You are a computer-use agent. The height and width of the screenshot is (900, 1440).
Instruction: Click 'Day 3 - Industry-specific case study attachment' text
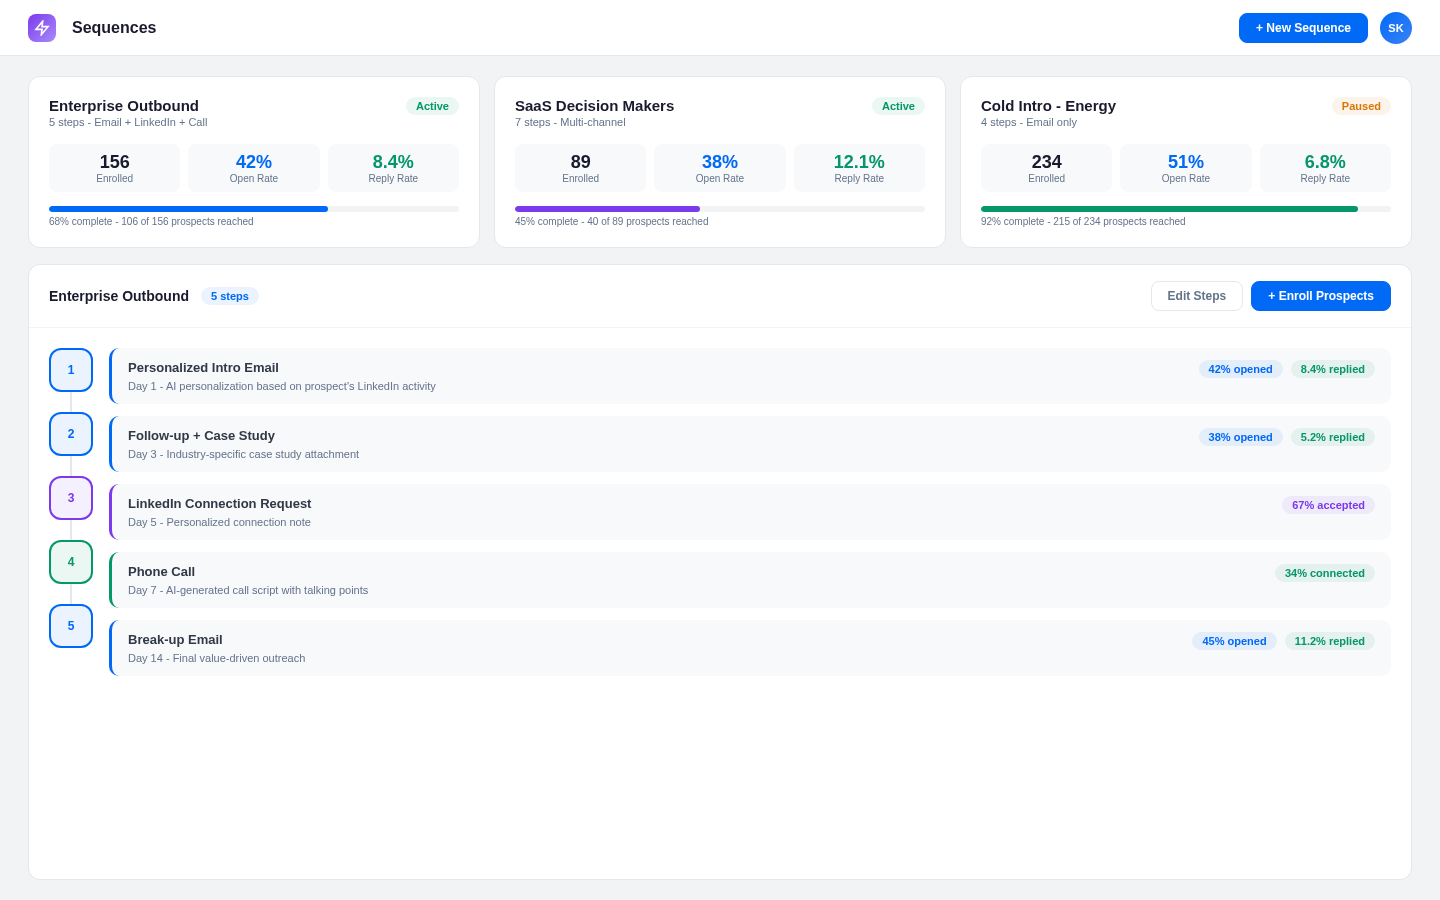[x=243, y=454]
